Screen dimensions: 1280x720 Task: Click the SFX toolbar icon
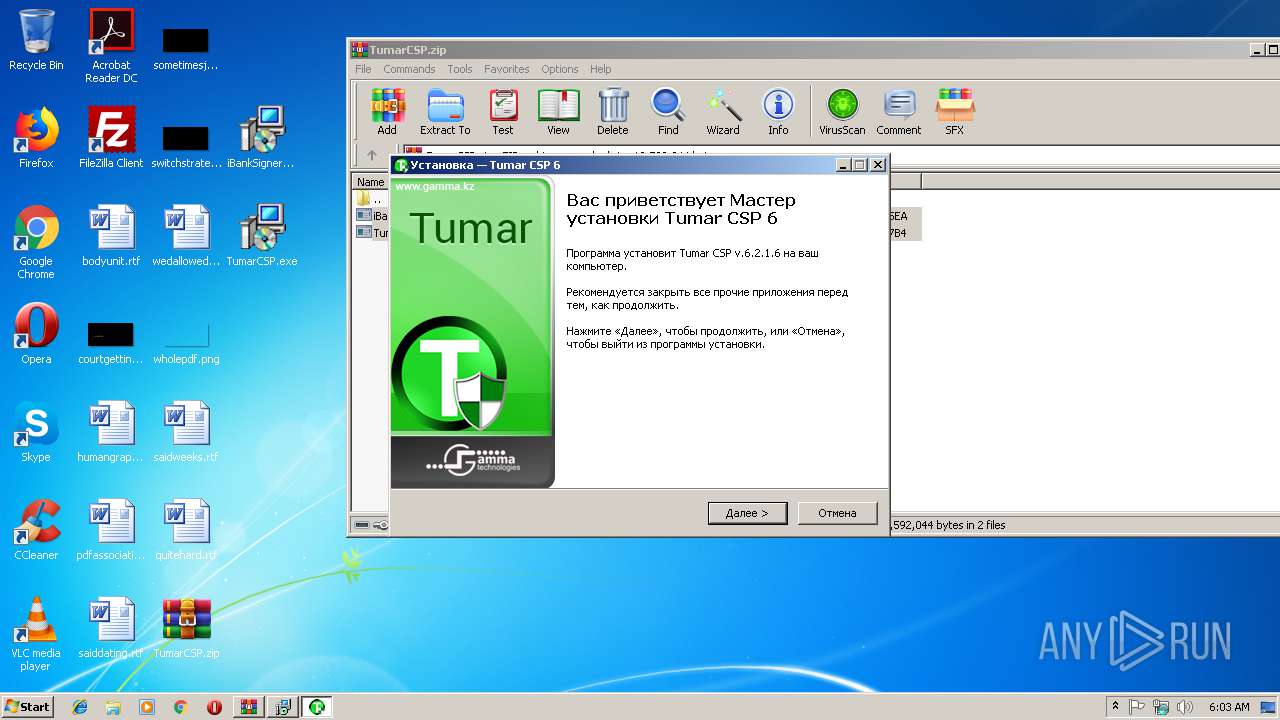(955, 112)
